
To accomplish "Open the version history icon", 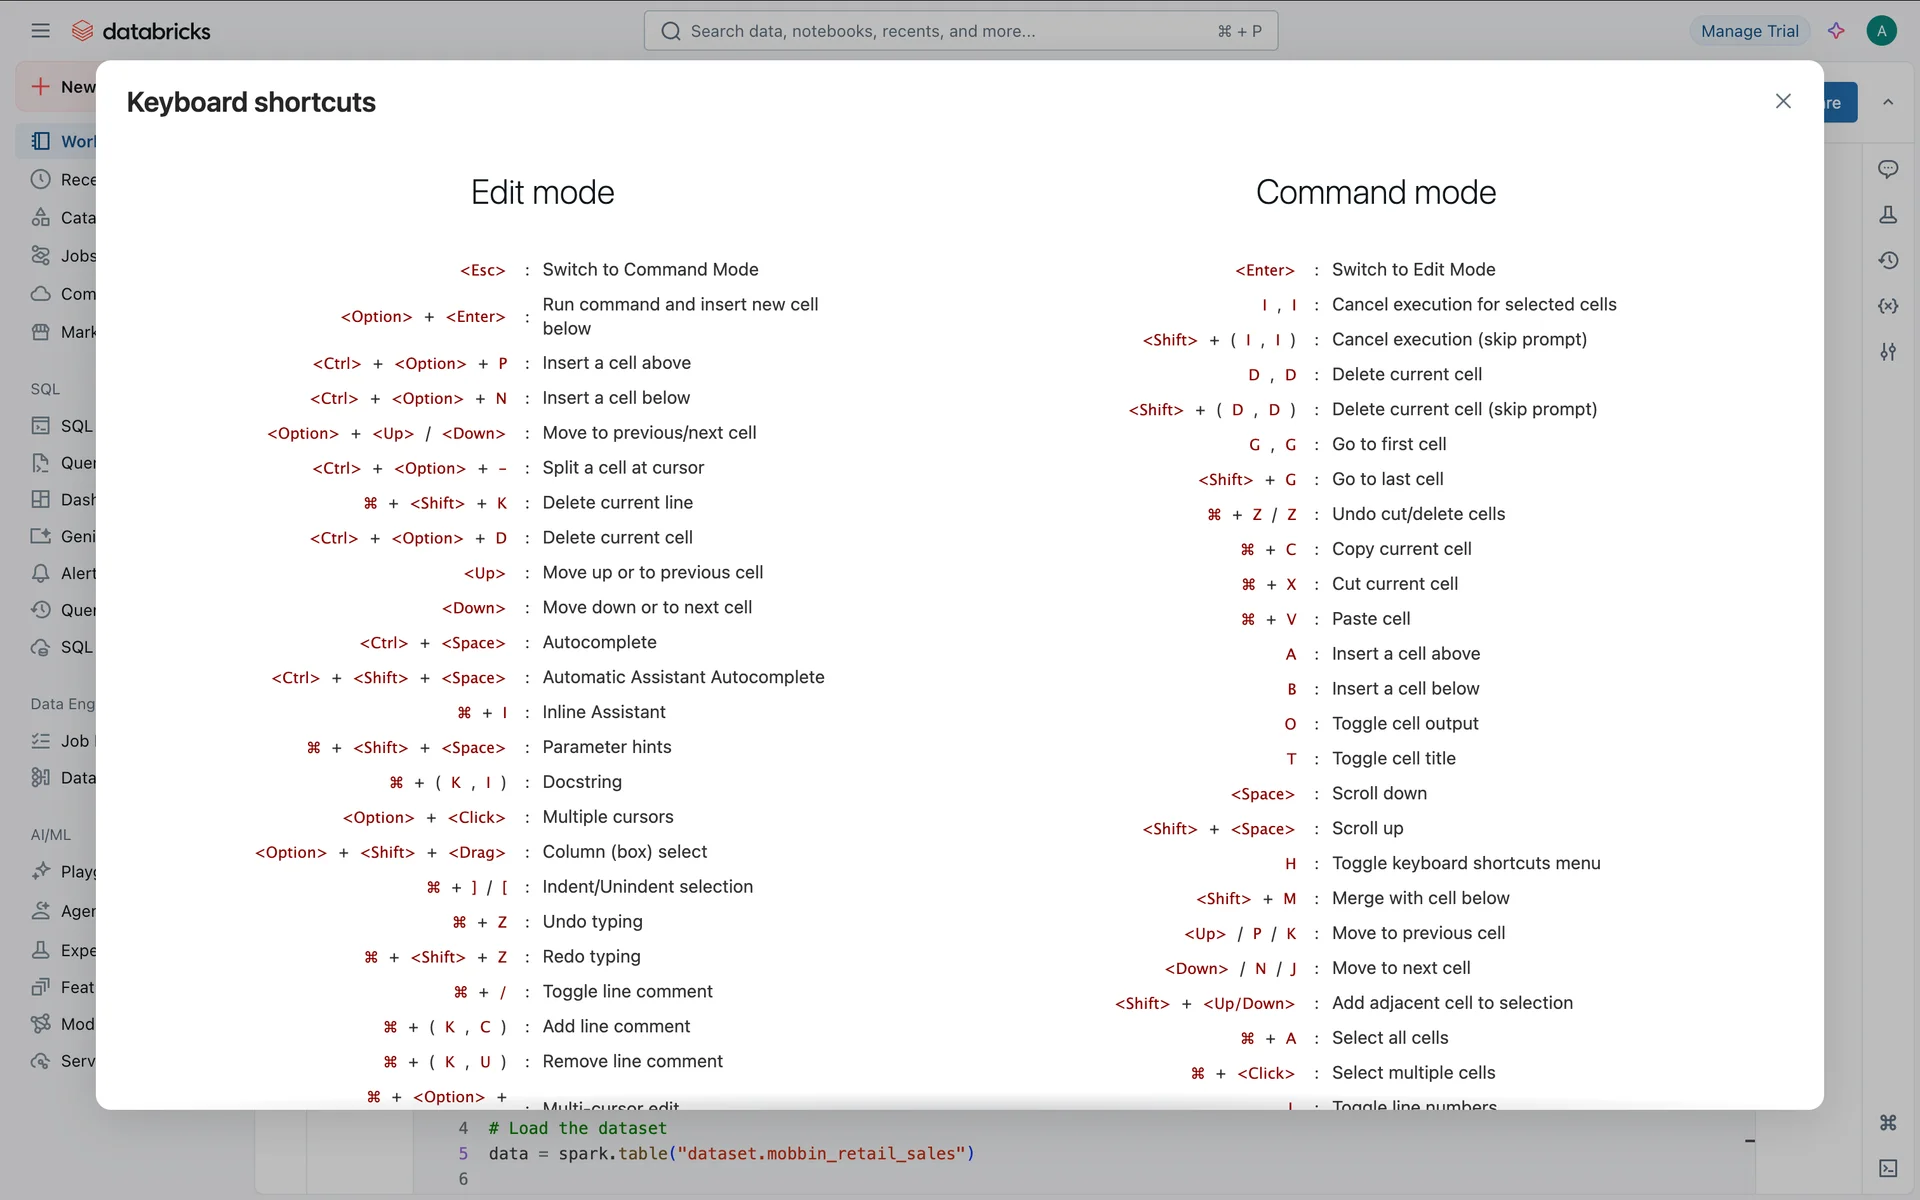I will [1887, 260].
